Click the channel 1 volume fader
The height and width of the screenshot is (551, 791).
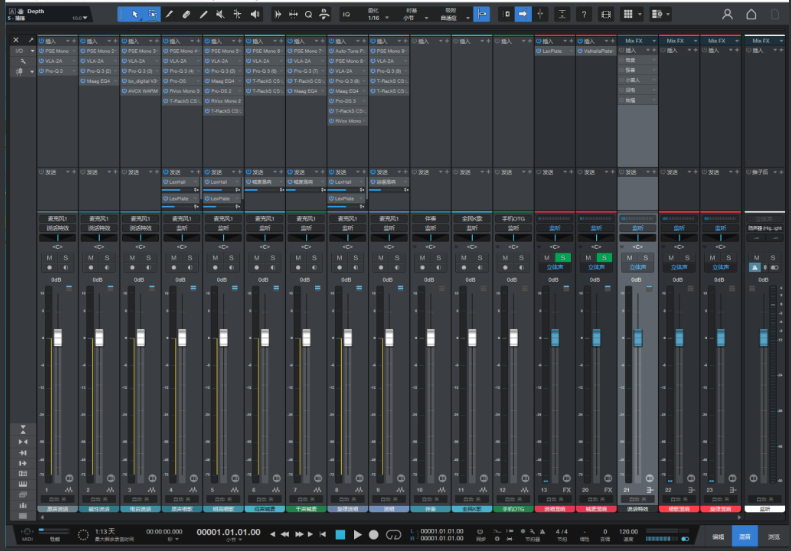pyautogui.click(x=58, y=338)
